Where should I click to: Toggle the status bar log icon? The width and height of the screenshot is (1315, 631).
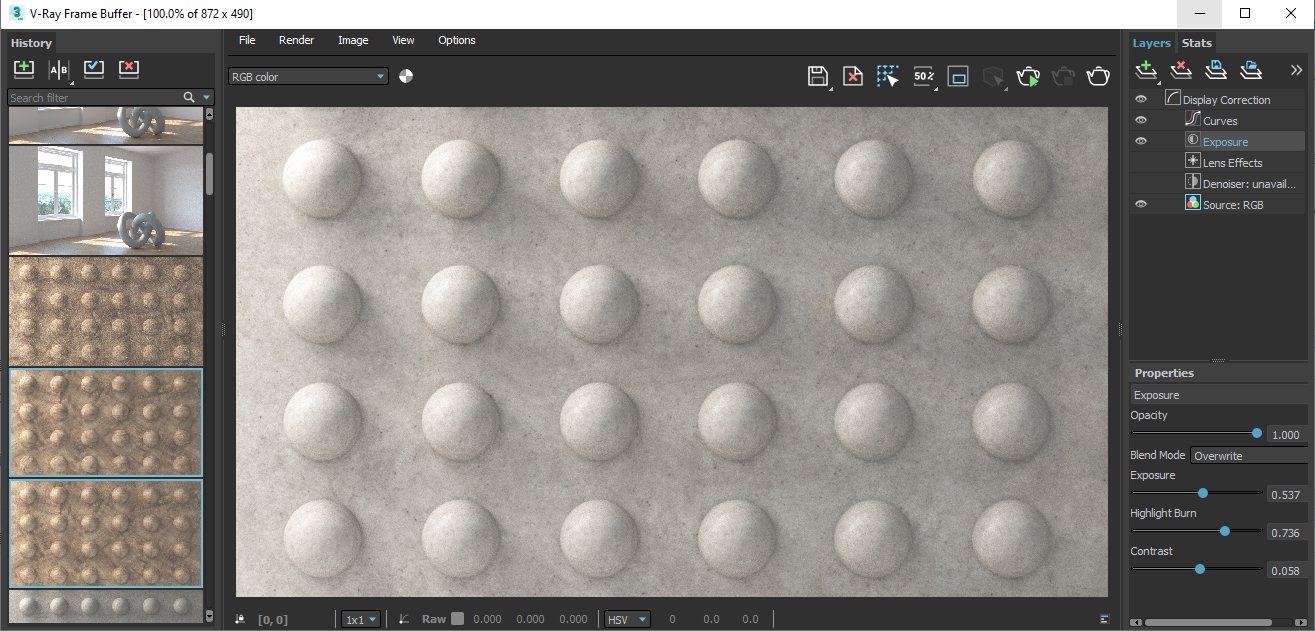click(1104, 619)
